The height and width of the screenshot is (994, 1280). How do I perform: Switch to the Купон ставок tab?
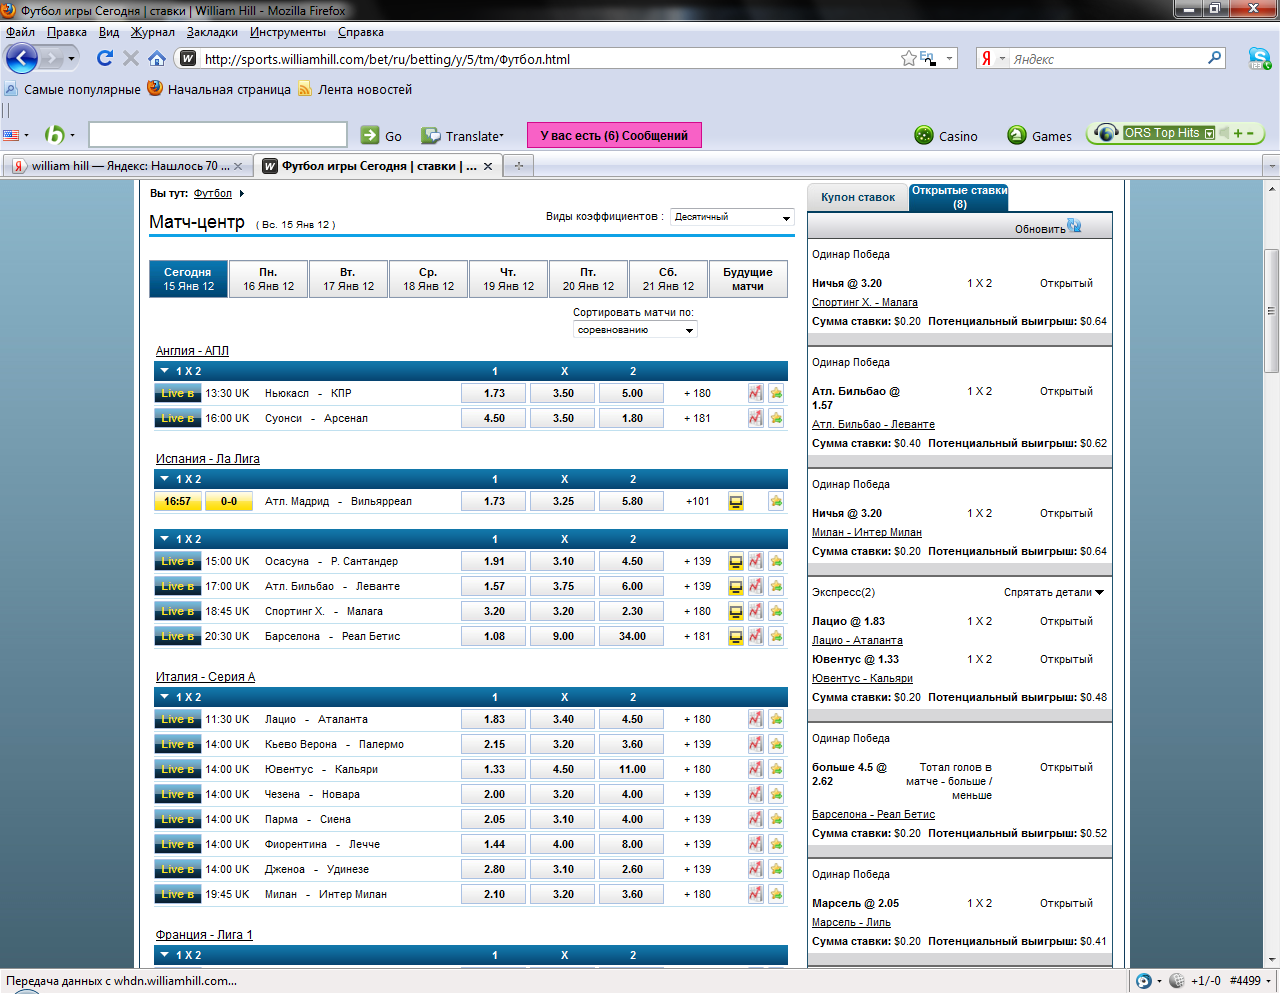click(857, 198)
